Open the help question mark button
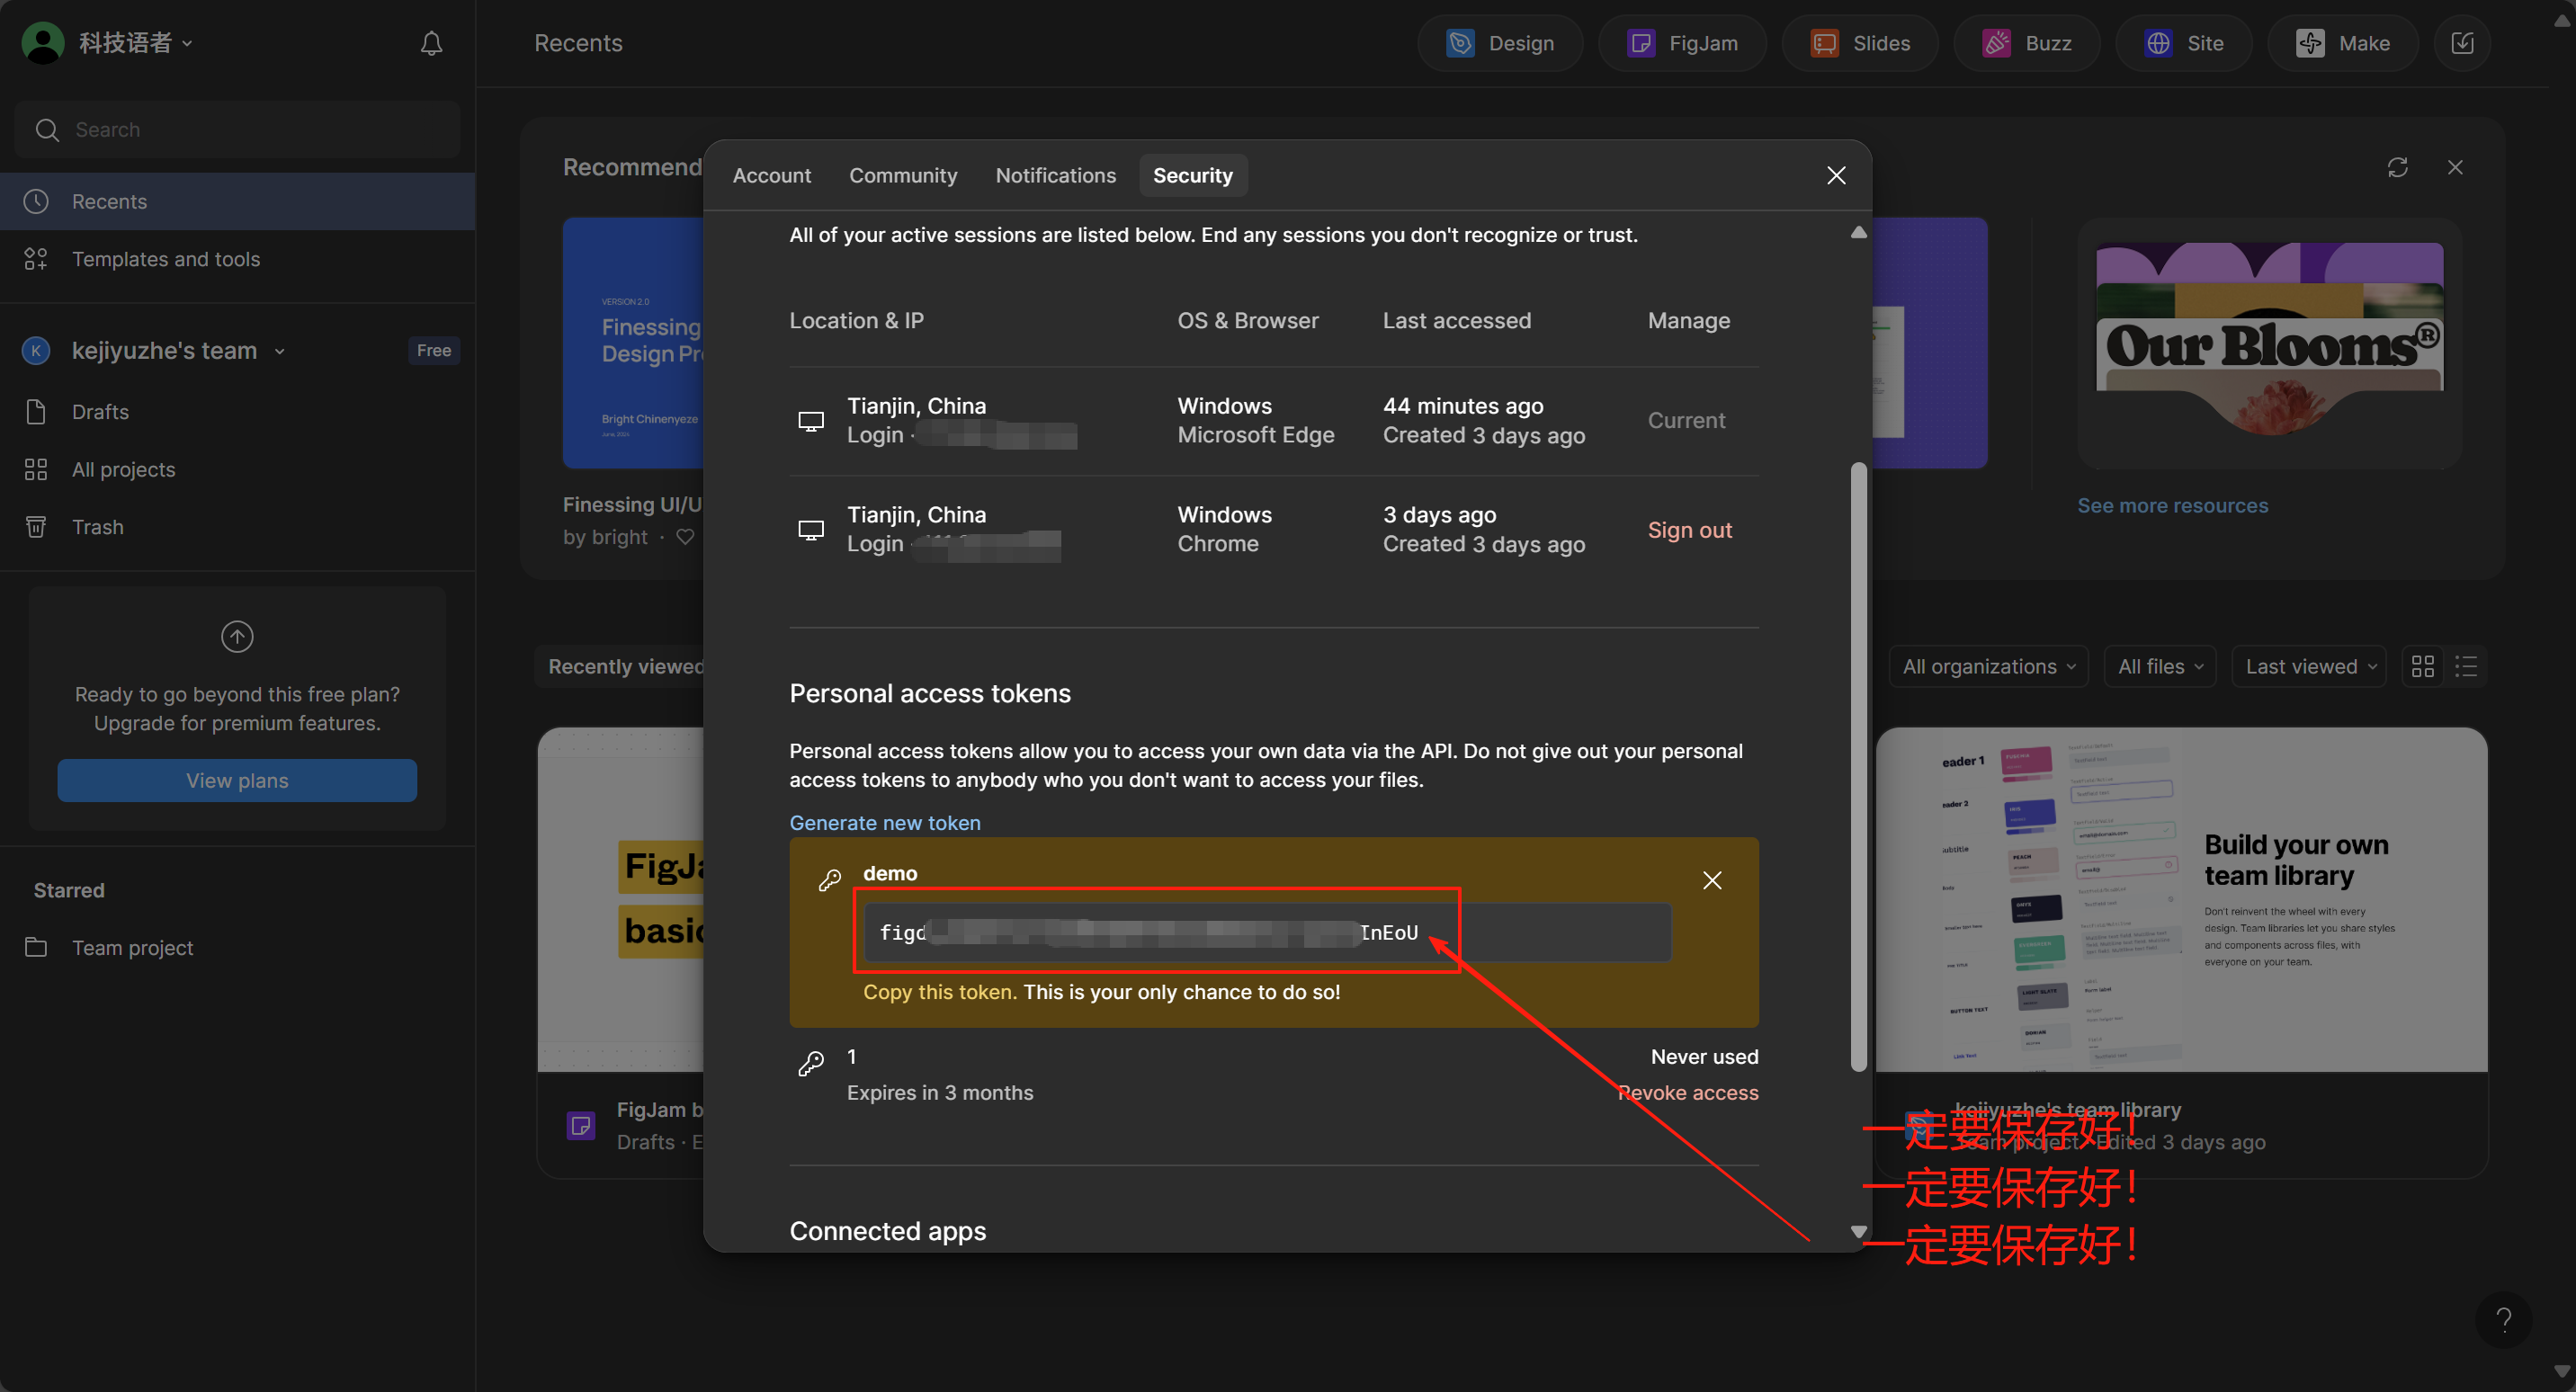The width and height of the screenshot is (2576, 1392). click(x=2503, y=1320)
